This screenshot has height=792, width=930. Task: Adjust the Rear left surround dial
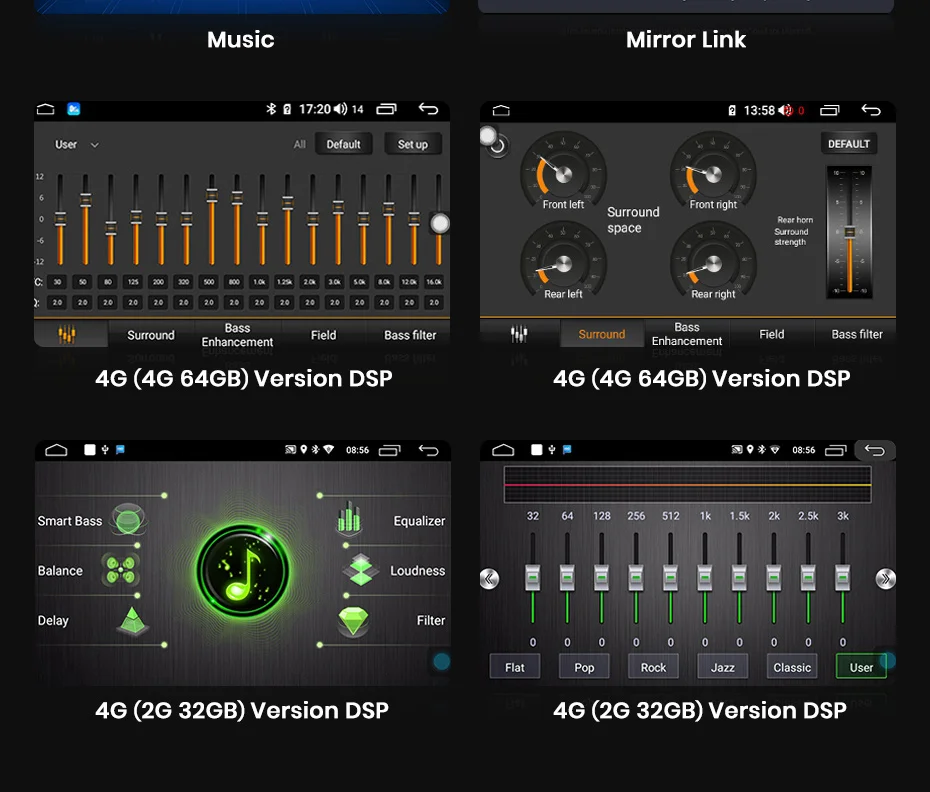click(x=563, y=263)
